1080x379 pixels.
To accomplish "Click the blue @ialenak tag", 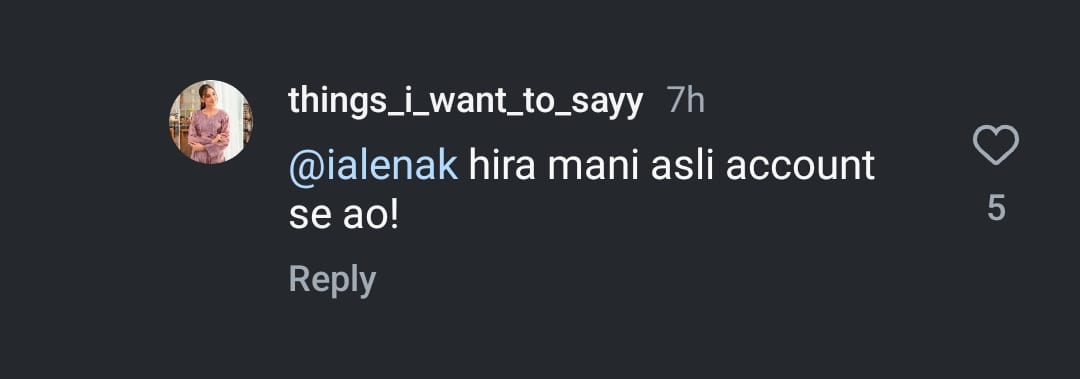I will tap(373, 166).
